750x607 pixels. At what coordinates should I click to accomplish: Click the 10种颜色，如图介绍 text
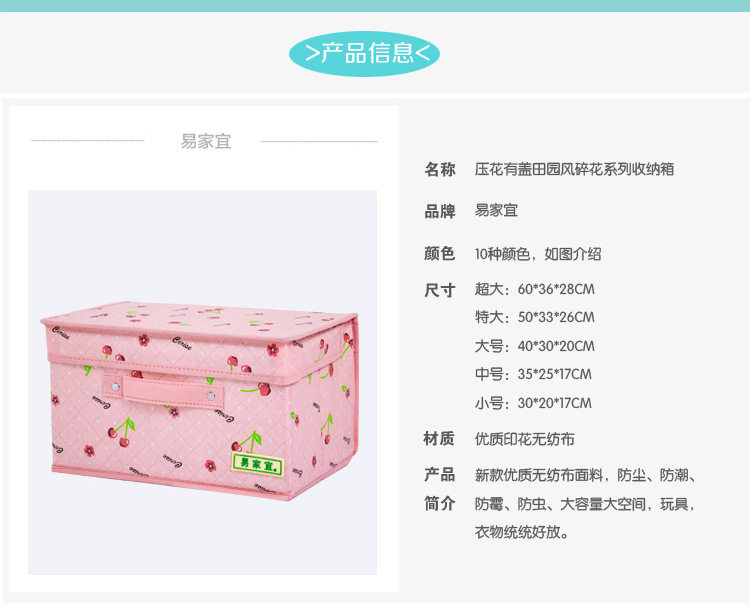coord(538,254)
